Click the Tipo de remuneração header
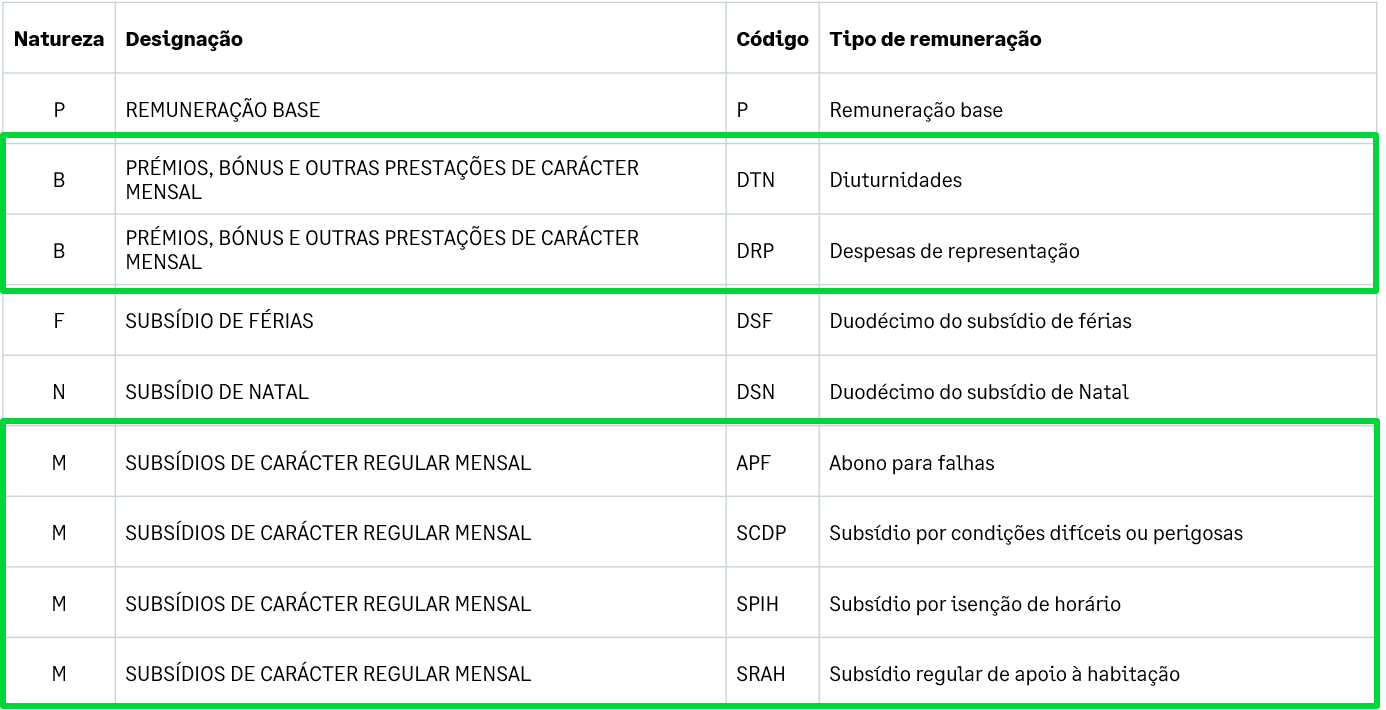Image resolution: width=1386 pixels, height=710 pixels. pos(1098,39)
